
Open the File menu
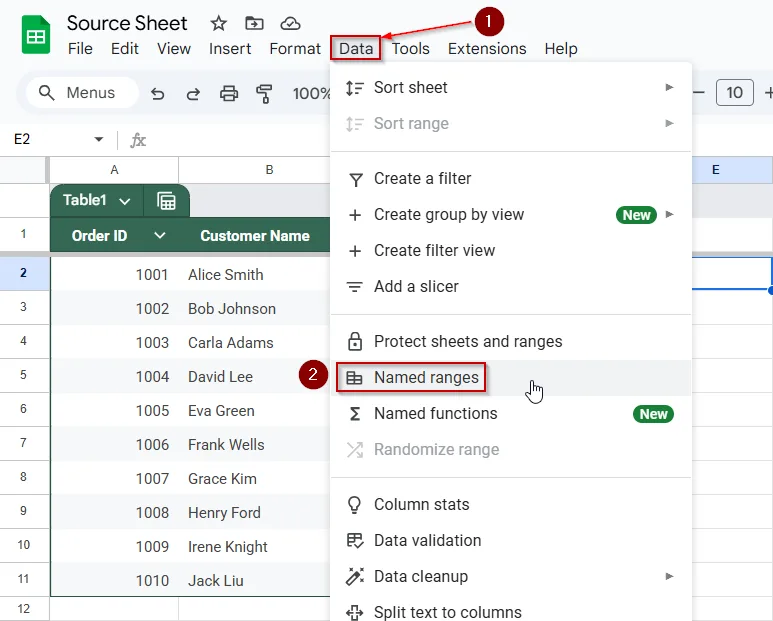[80, 49]
